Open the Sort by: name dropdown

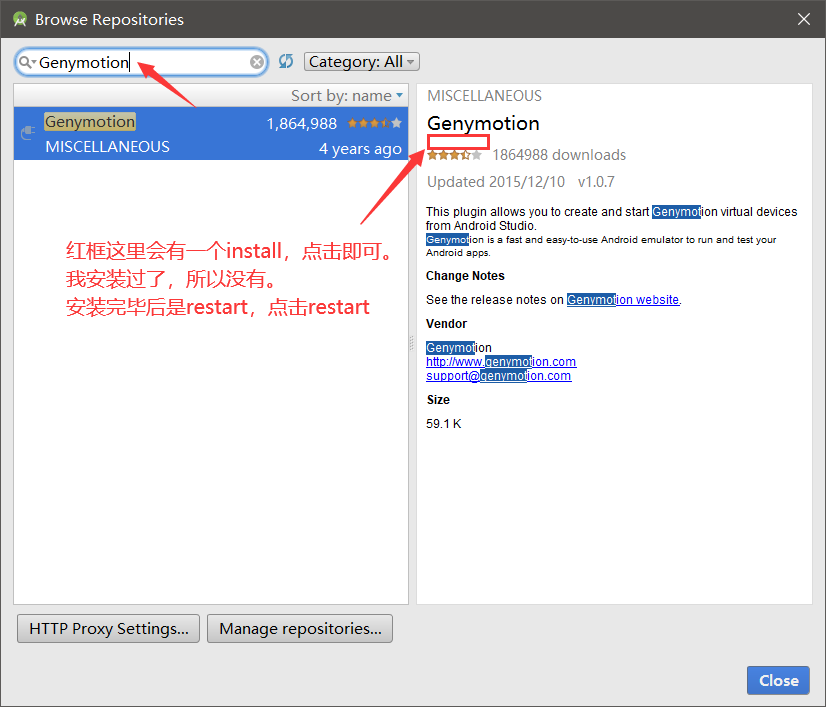click(347, 96)
